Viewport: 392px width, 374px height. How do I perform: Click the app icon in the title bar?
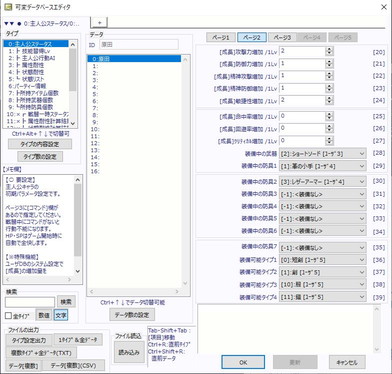click(8, 7)
